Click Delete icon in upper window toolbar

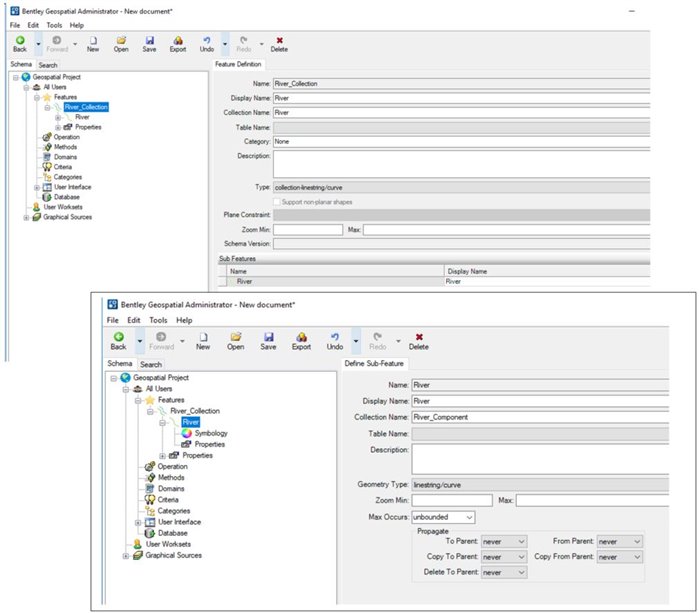280,41
